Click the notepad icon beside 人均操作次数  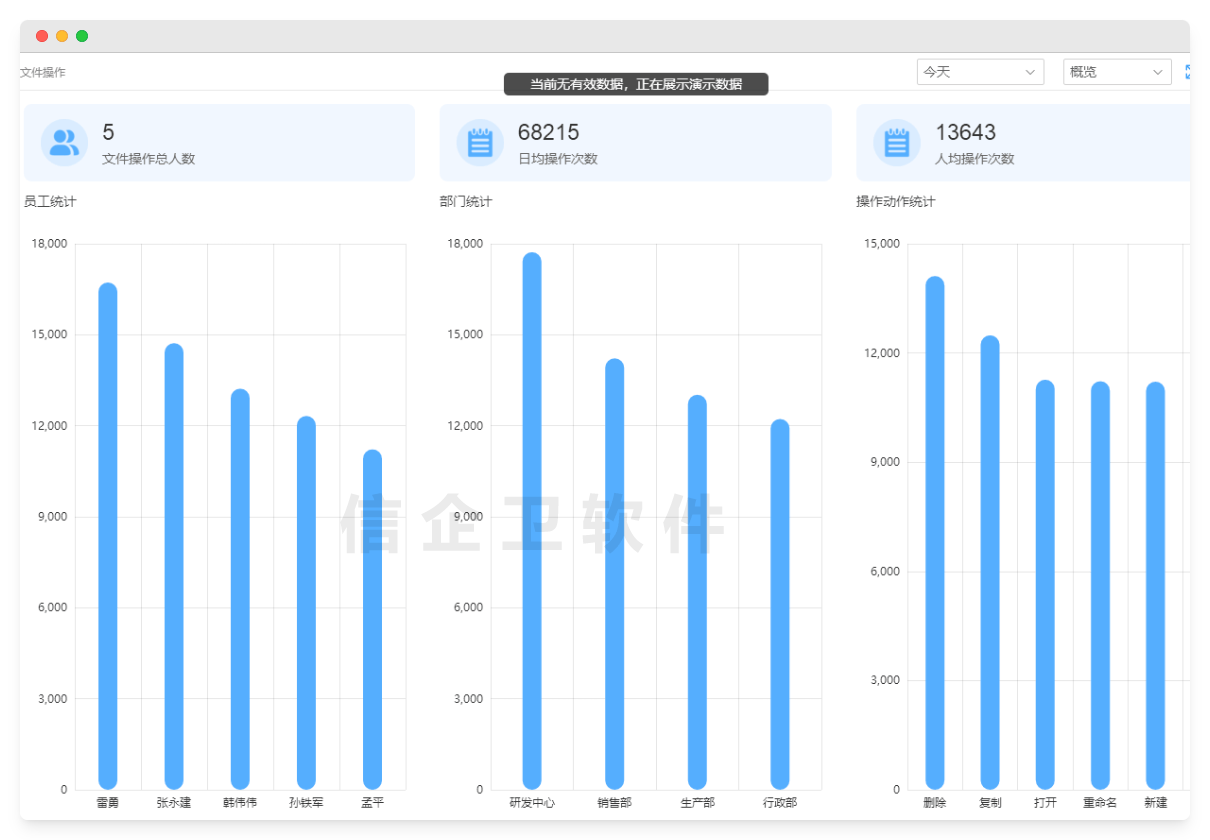click(x=896, y=142)
